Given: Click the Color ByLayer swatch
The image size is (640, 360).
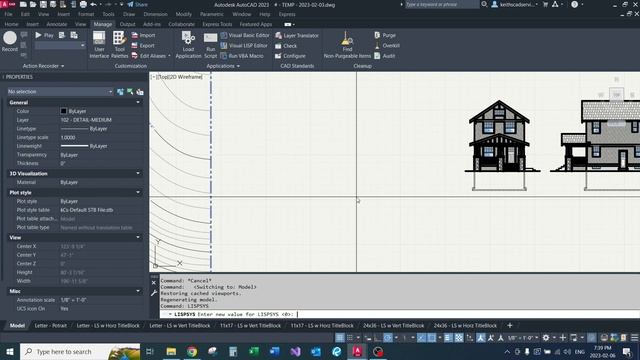Looking at the screenshot, I should [63, 111].
